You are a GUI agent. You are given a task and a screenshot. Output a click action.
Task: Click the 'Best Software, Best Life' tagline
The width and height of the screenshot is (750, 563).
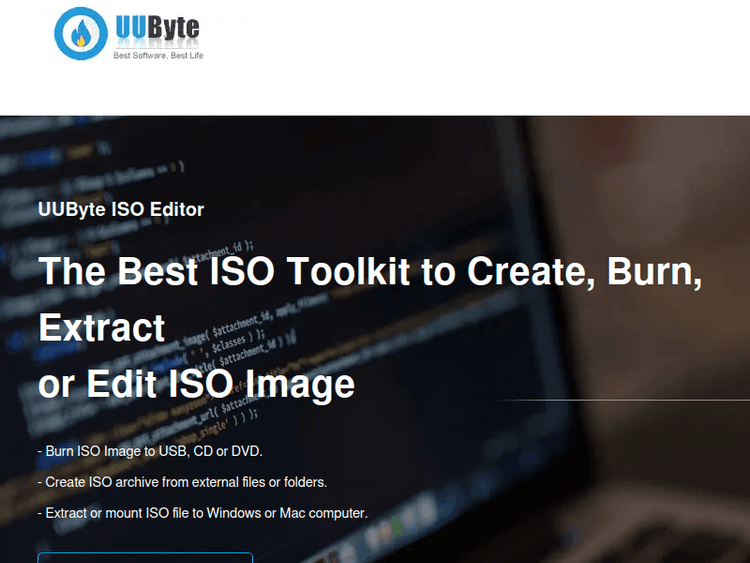tap(158, 55)
